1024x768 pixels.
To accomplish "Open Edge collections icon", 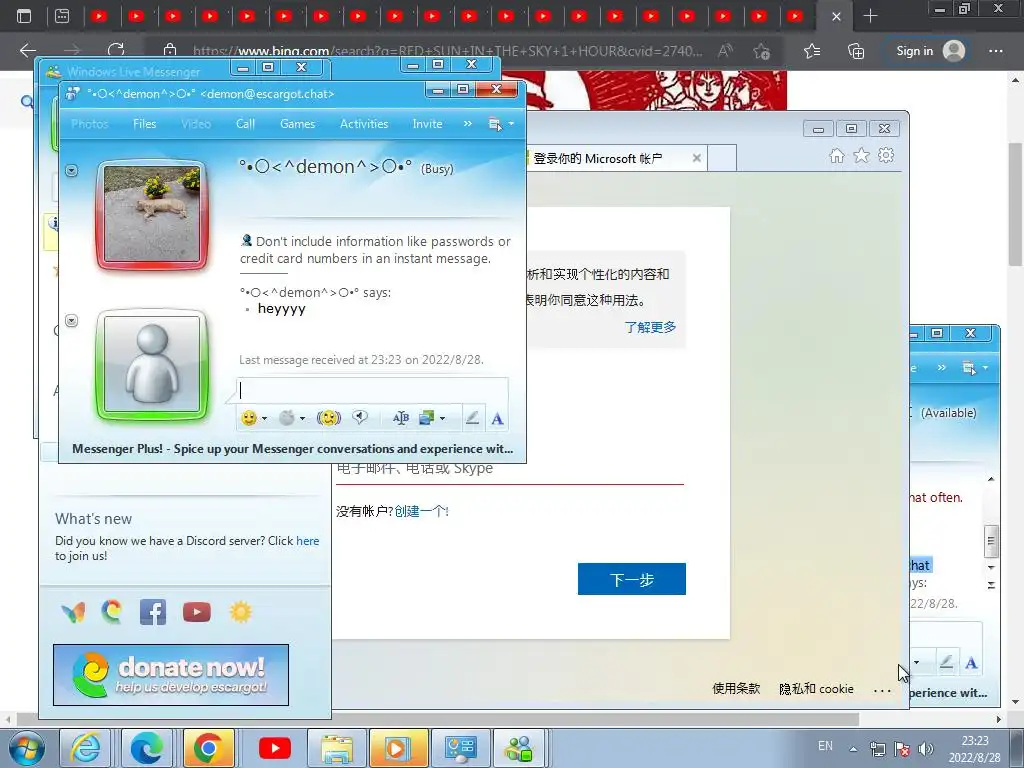I will click(x=856, y=51).
